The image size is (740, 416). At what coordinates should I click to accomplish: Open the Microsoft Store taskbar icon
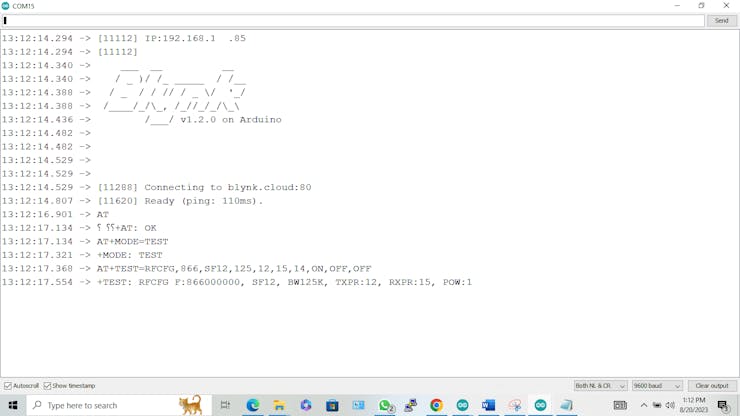(x=332, y=405)
